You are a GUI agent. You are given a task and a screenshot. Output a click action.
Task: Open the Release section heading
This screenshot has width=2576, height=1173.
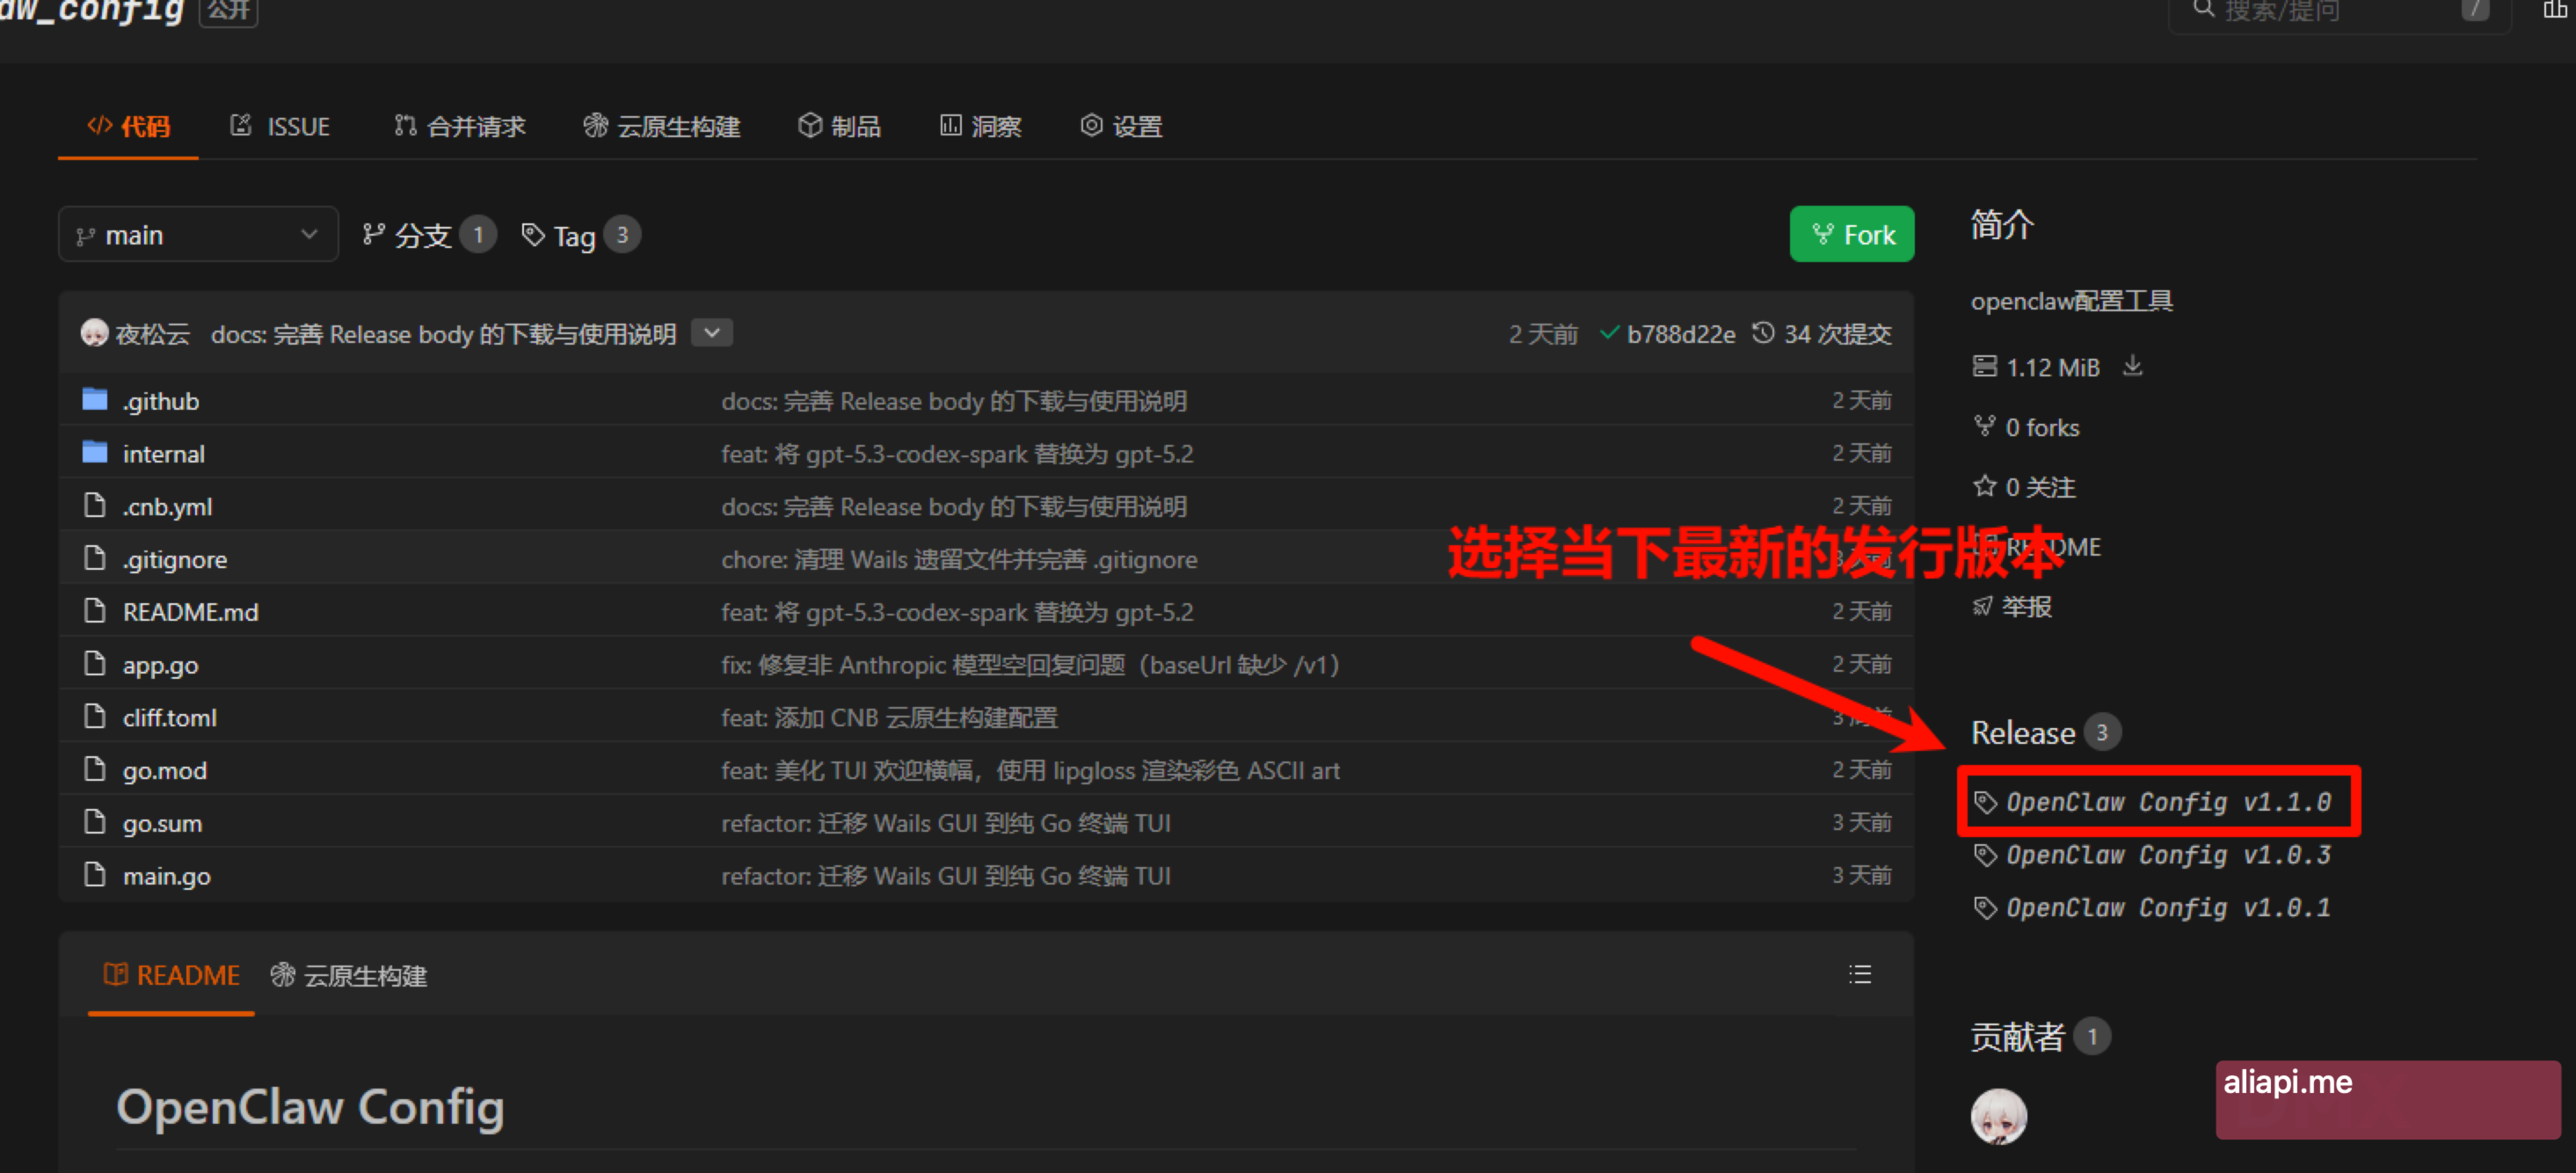pos(2022,732)
